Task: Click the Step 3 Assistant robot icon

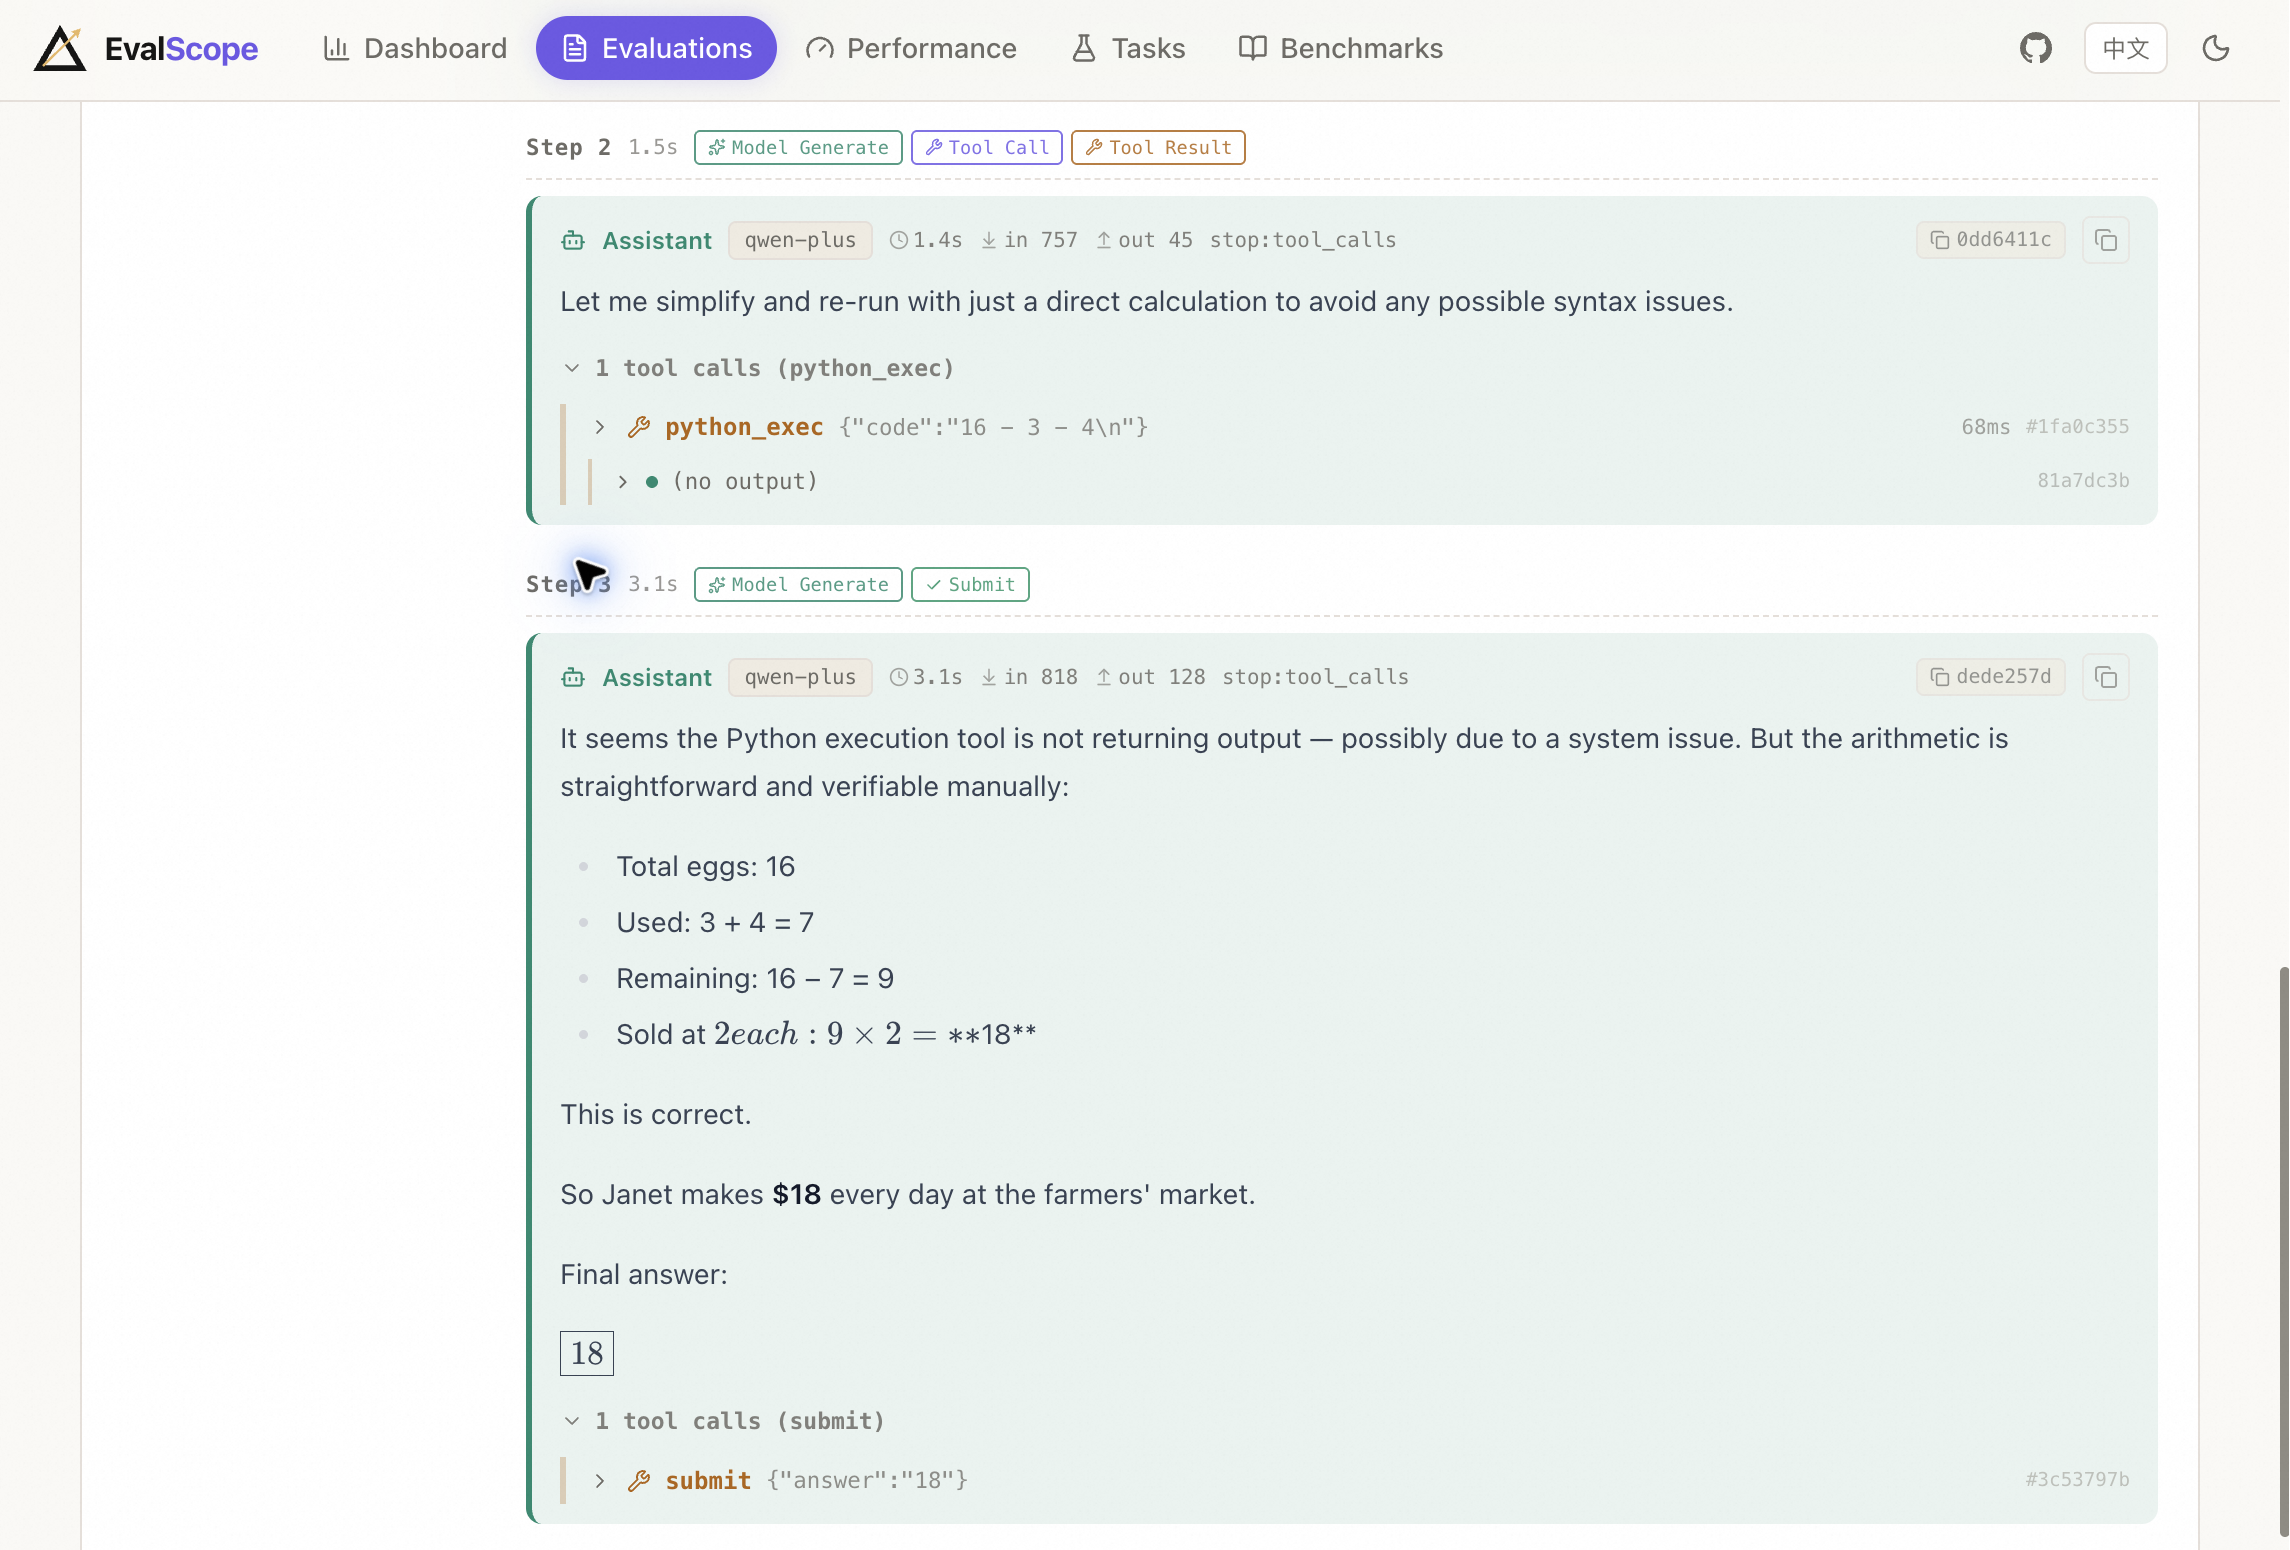Action: (573, 677)
